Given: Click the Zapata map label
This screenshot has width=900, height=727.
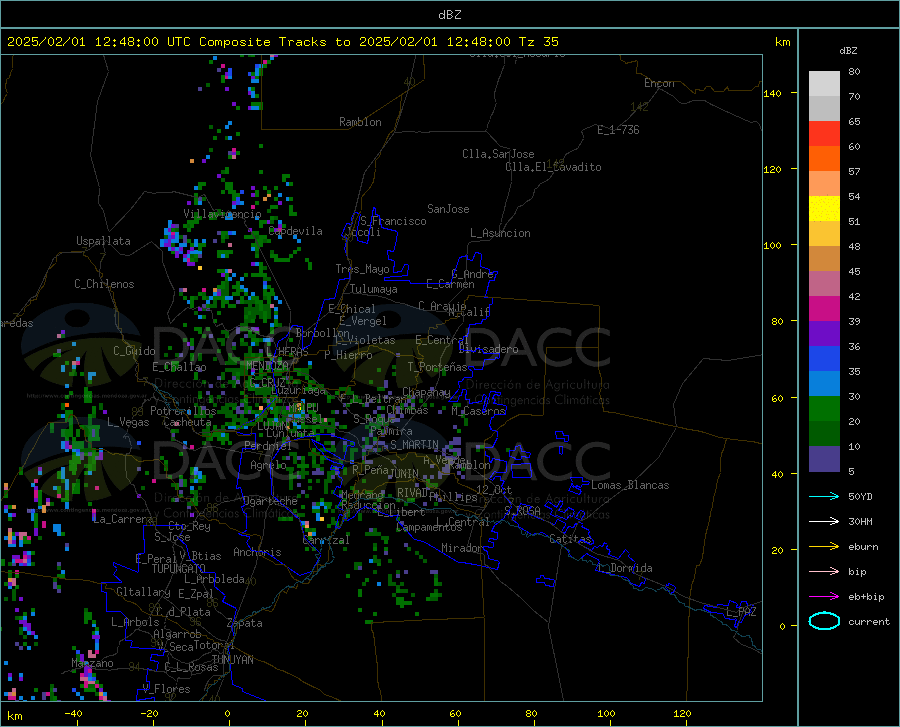Looking at the screenshot, I should pyautogui.click(x=245, y=623).
